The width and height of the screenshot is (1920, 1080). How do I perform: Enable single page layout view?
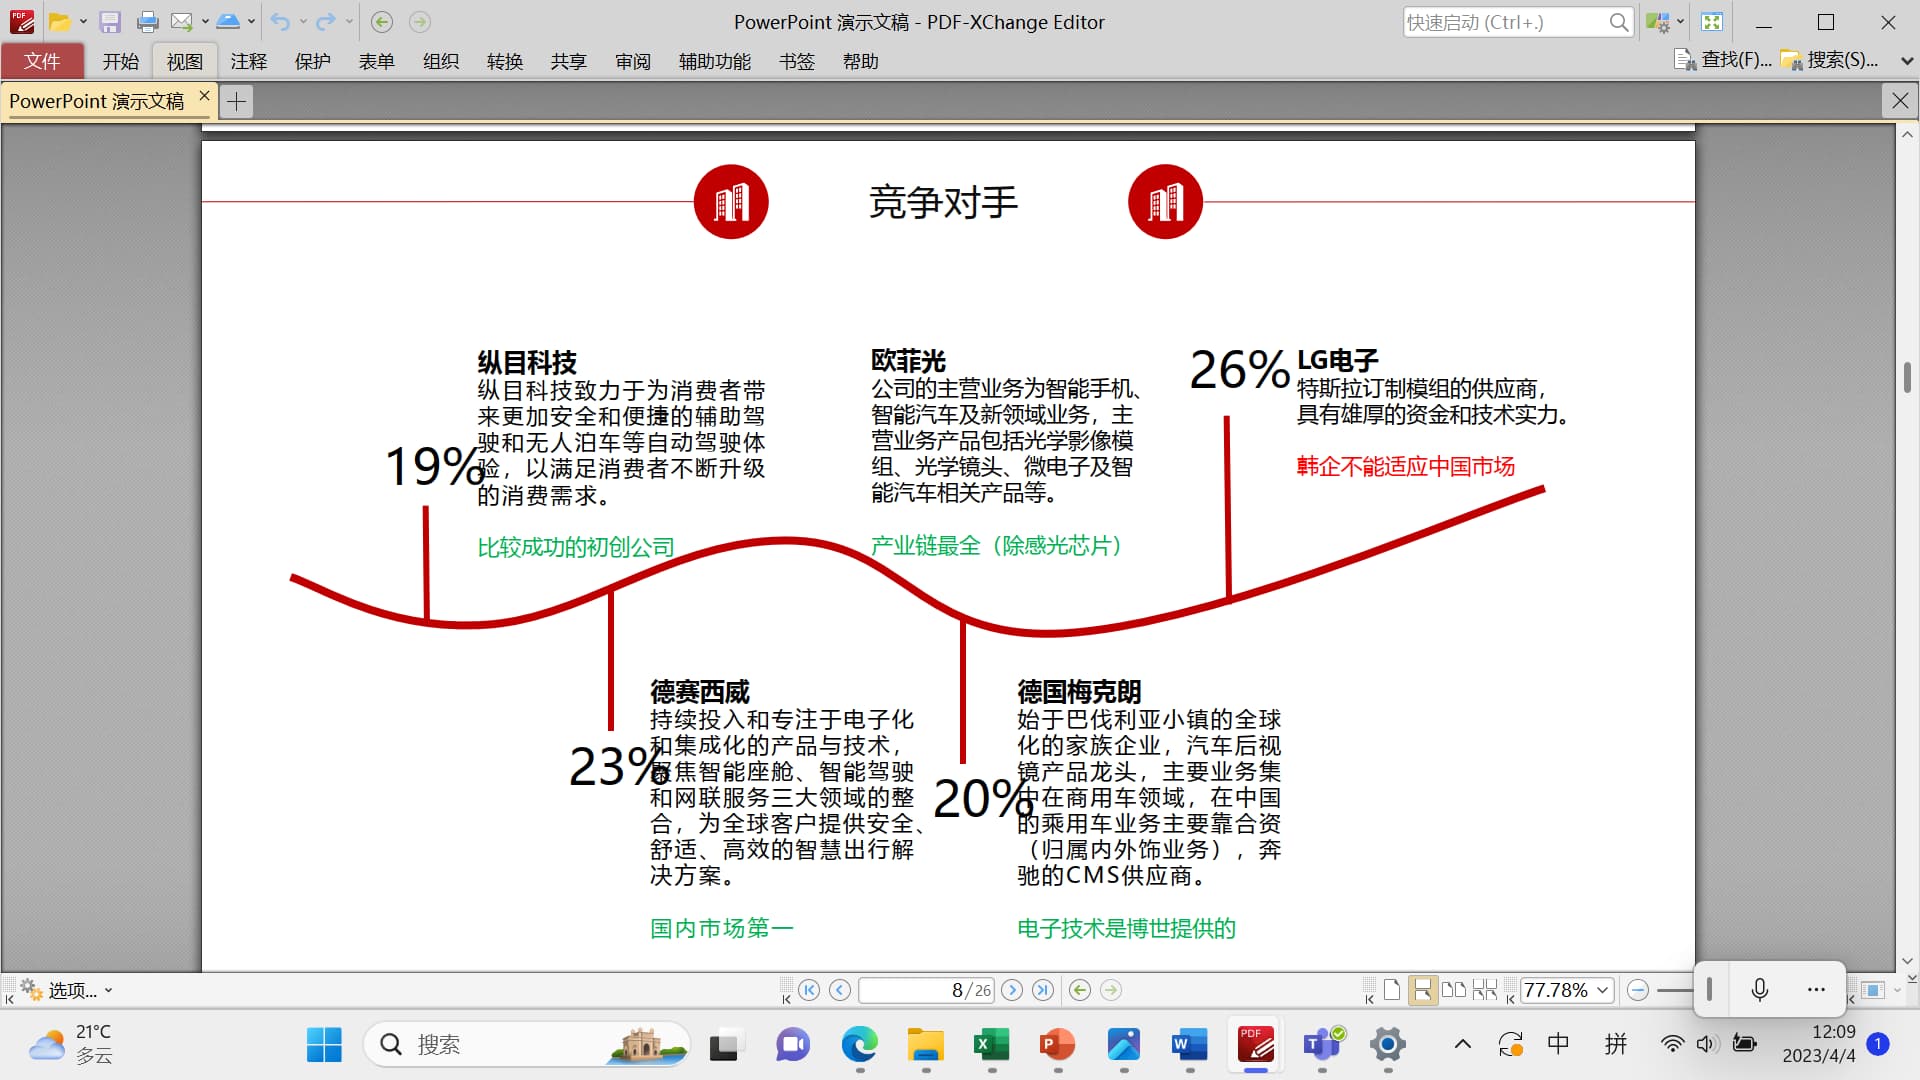pos(1392,990)
